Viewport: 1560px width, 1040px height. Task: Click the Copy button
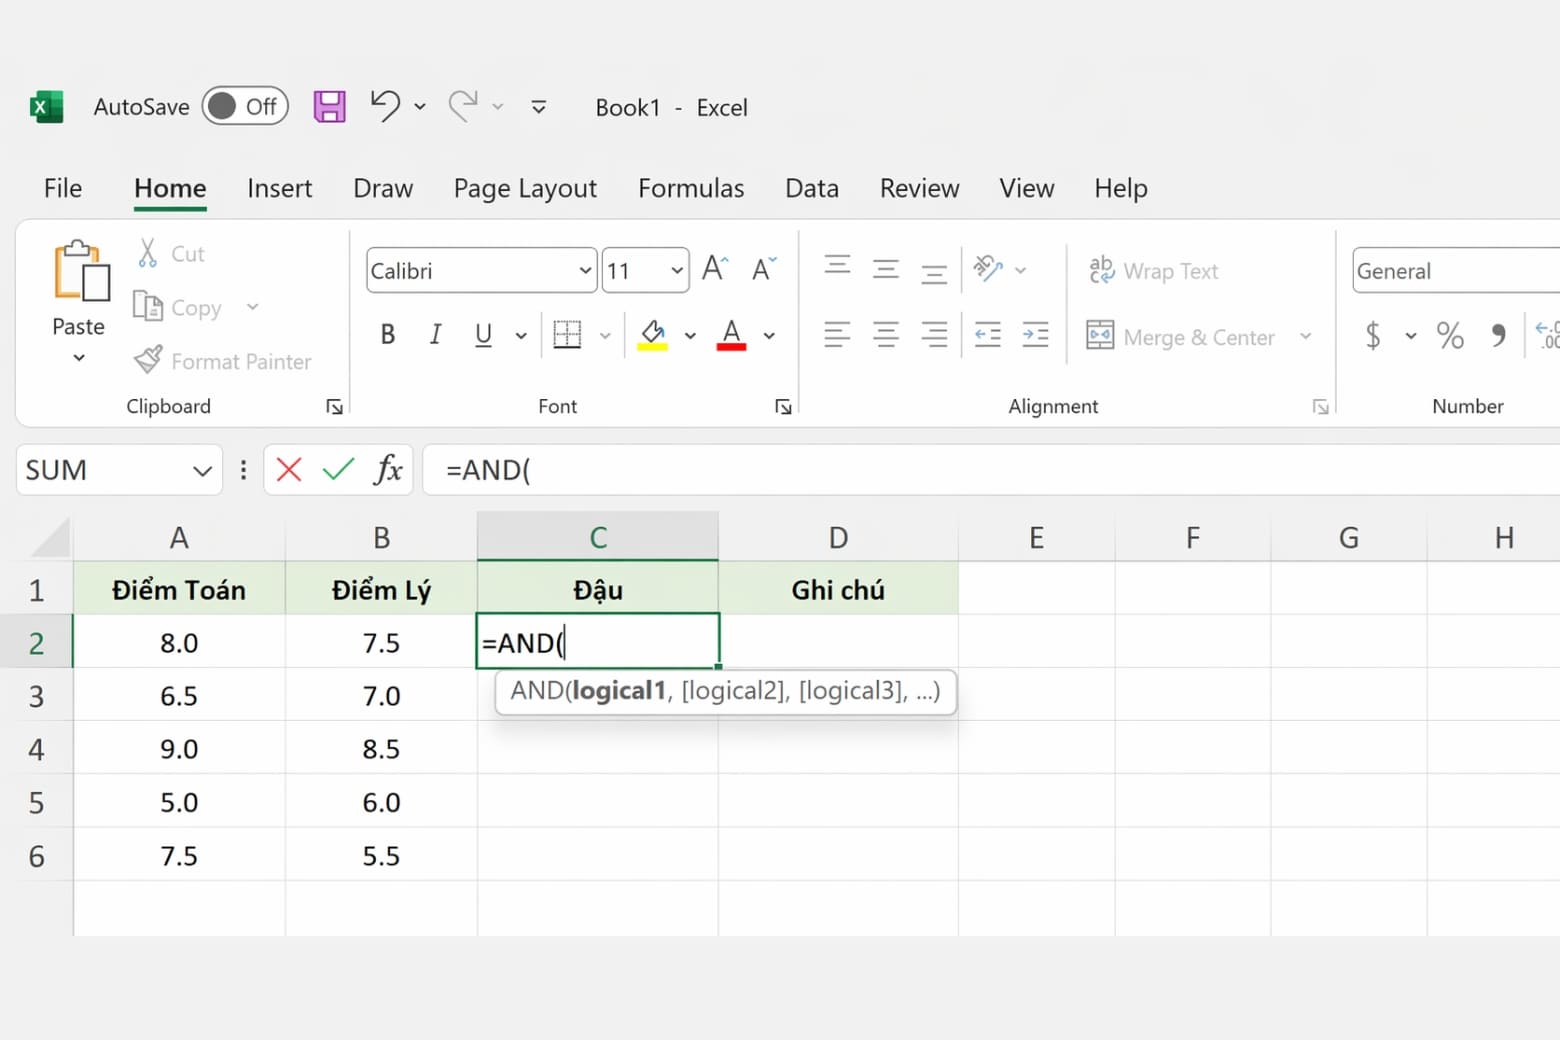click(178, 308)
